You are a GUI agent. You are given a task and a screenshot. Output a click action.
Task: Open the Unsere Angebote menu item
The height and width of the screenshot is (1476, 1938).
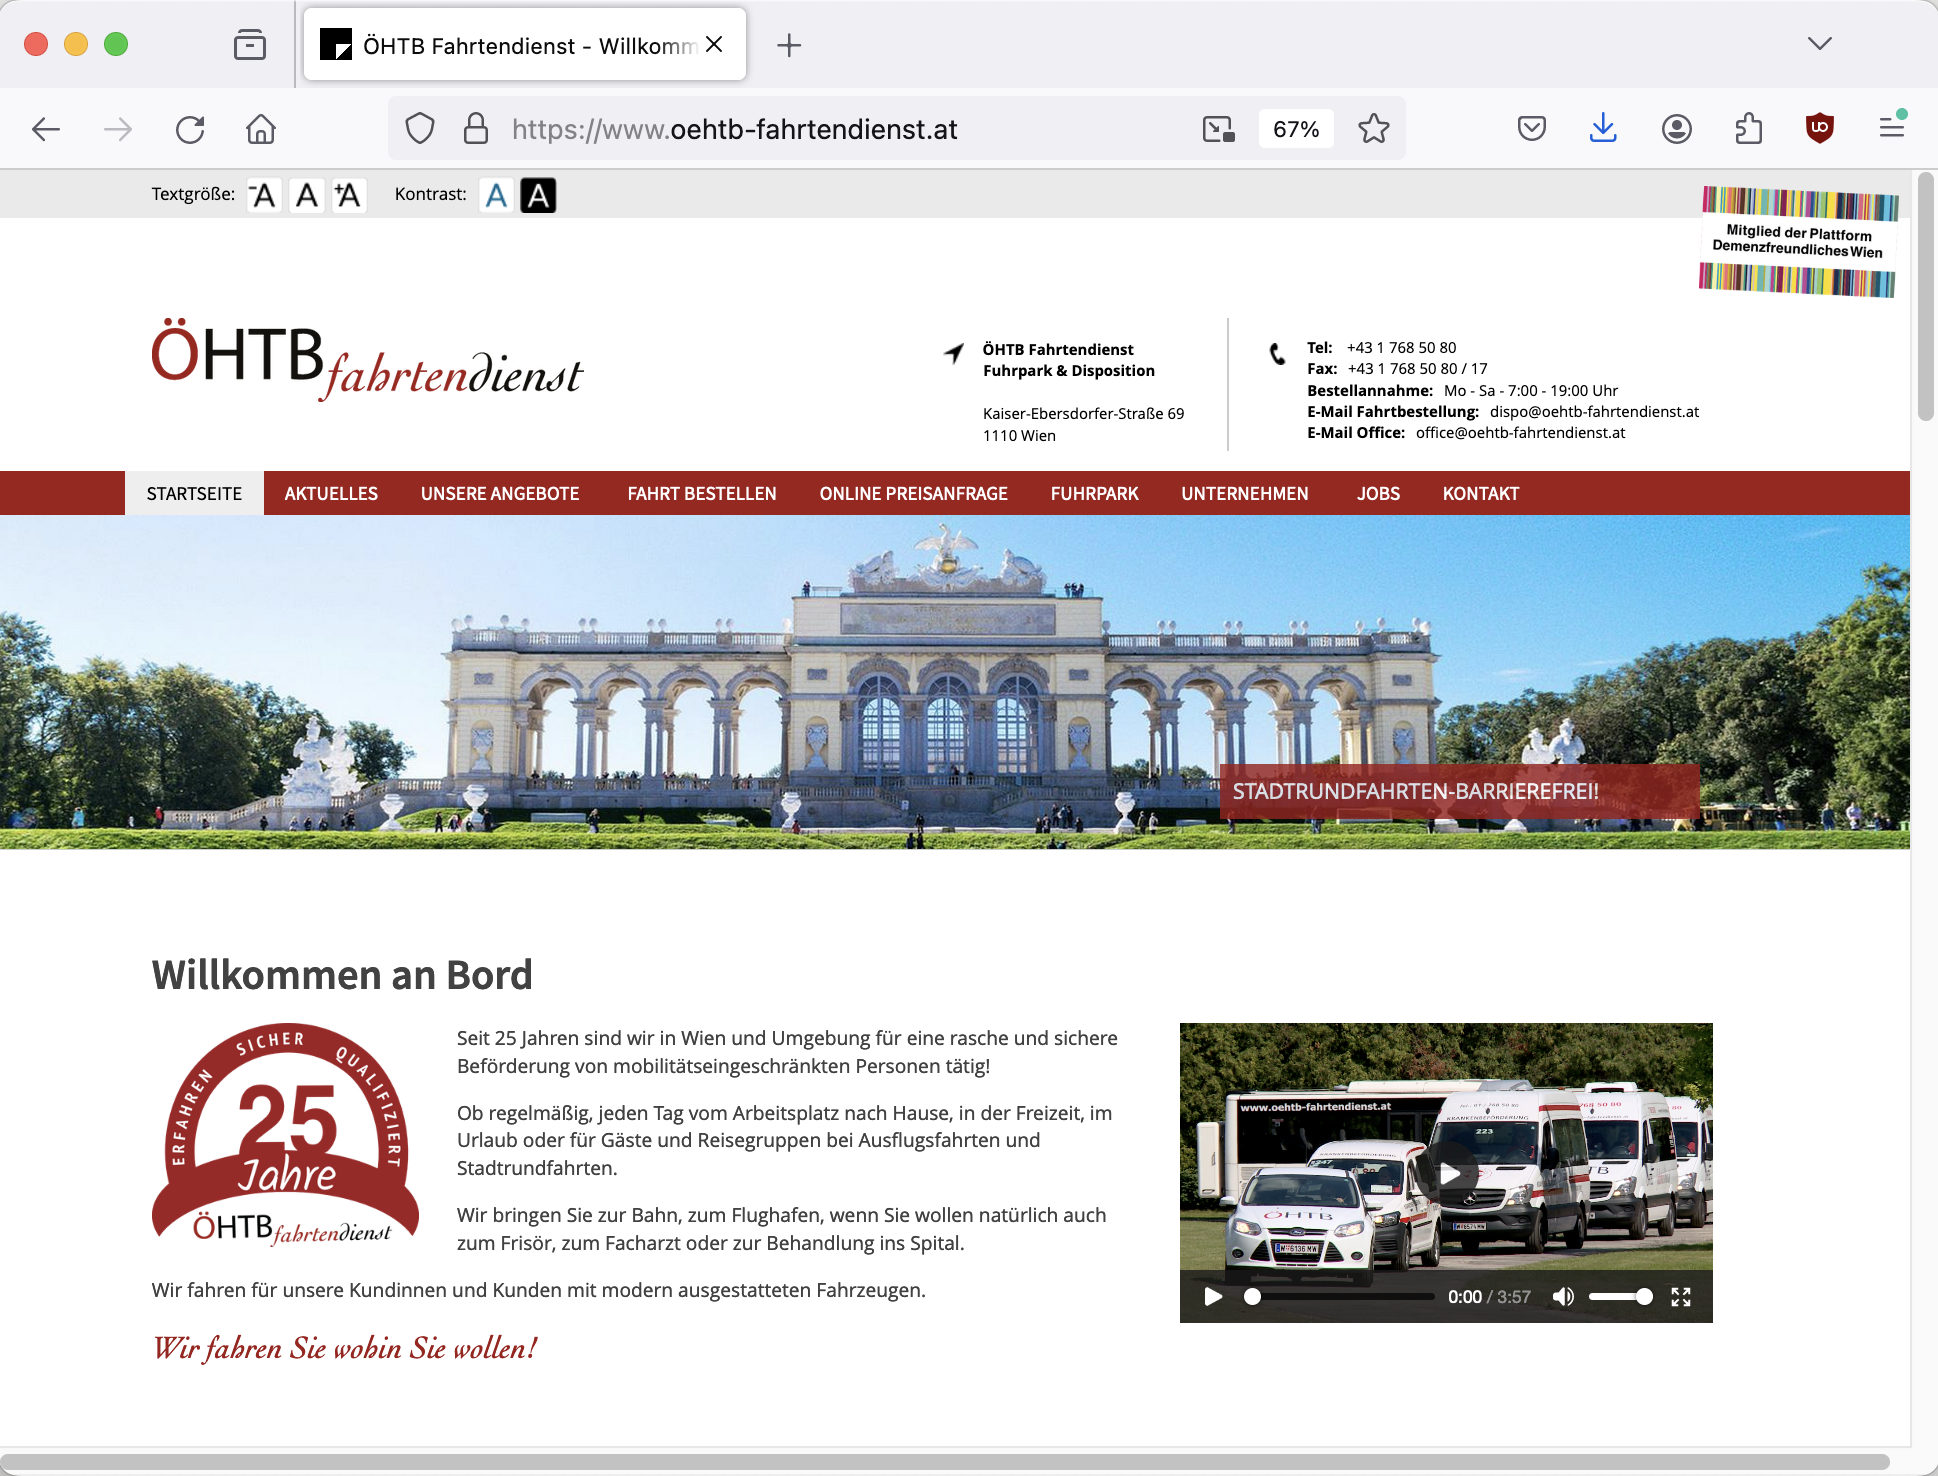point(500,493)
